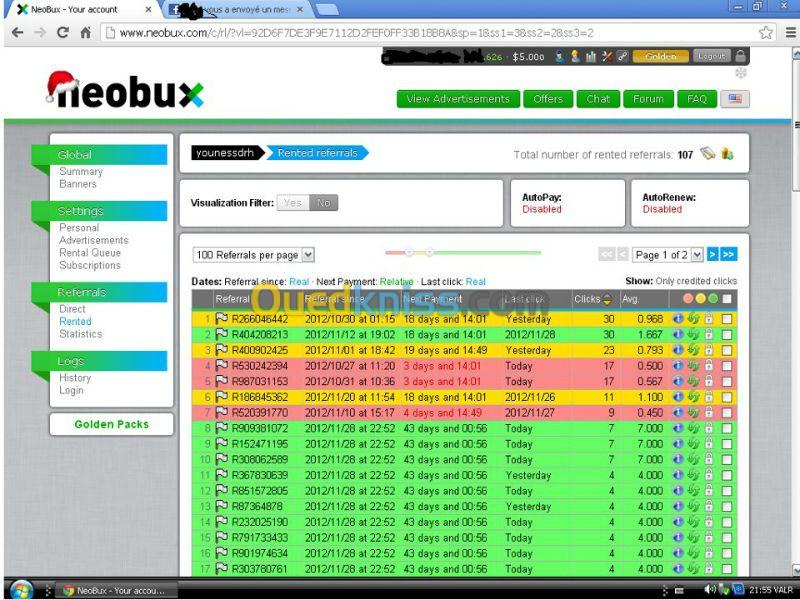Open the Offers menu button
Viewport: 800px width, 600px height.
coord(548,99)
